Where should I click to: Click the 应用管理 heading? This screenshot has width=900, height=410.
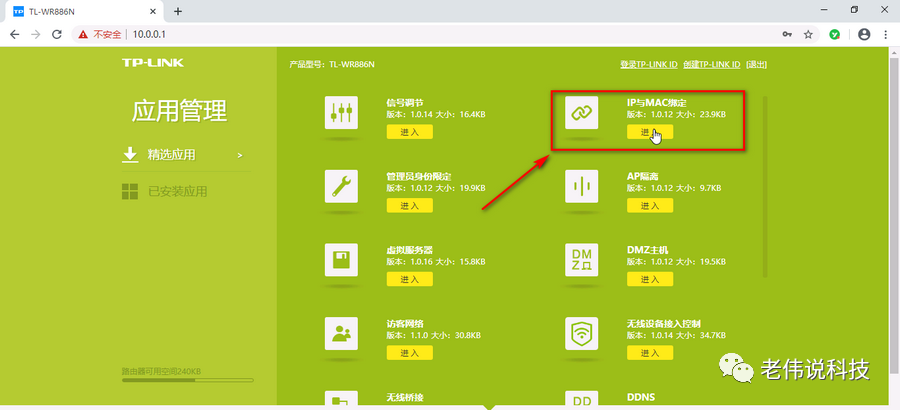click(180, 110)
